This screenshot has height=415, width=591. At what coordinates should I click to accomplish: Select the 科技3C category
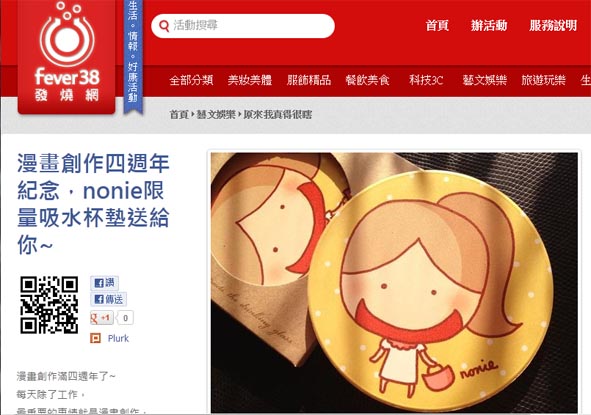point(426,80)
